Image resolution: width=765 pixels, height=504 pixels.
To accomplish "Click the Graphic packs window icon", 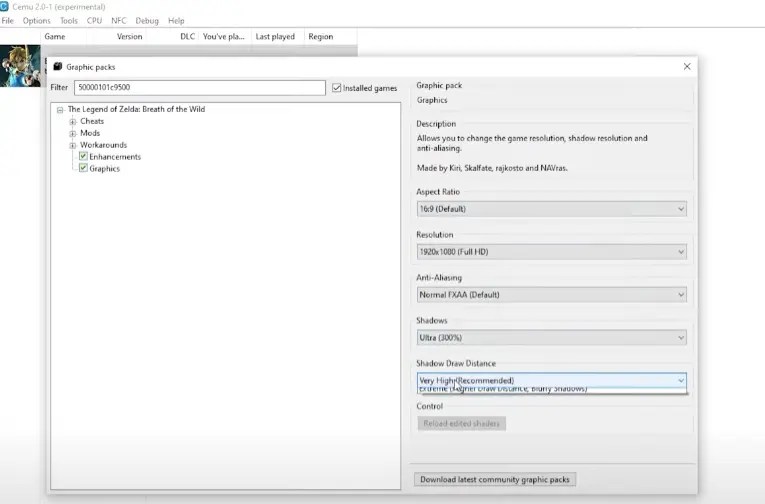I will coord(58,66).
